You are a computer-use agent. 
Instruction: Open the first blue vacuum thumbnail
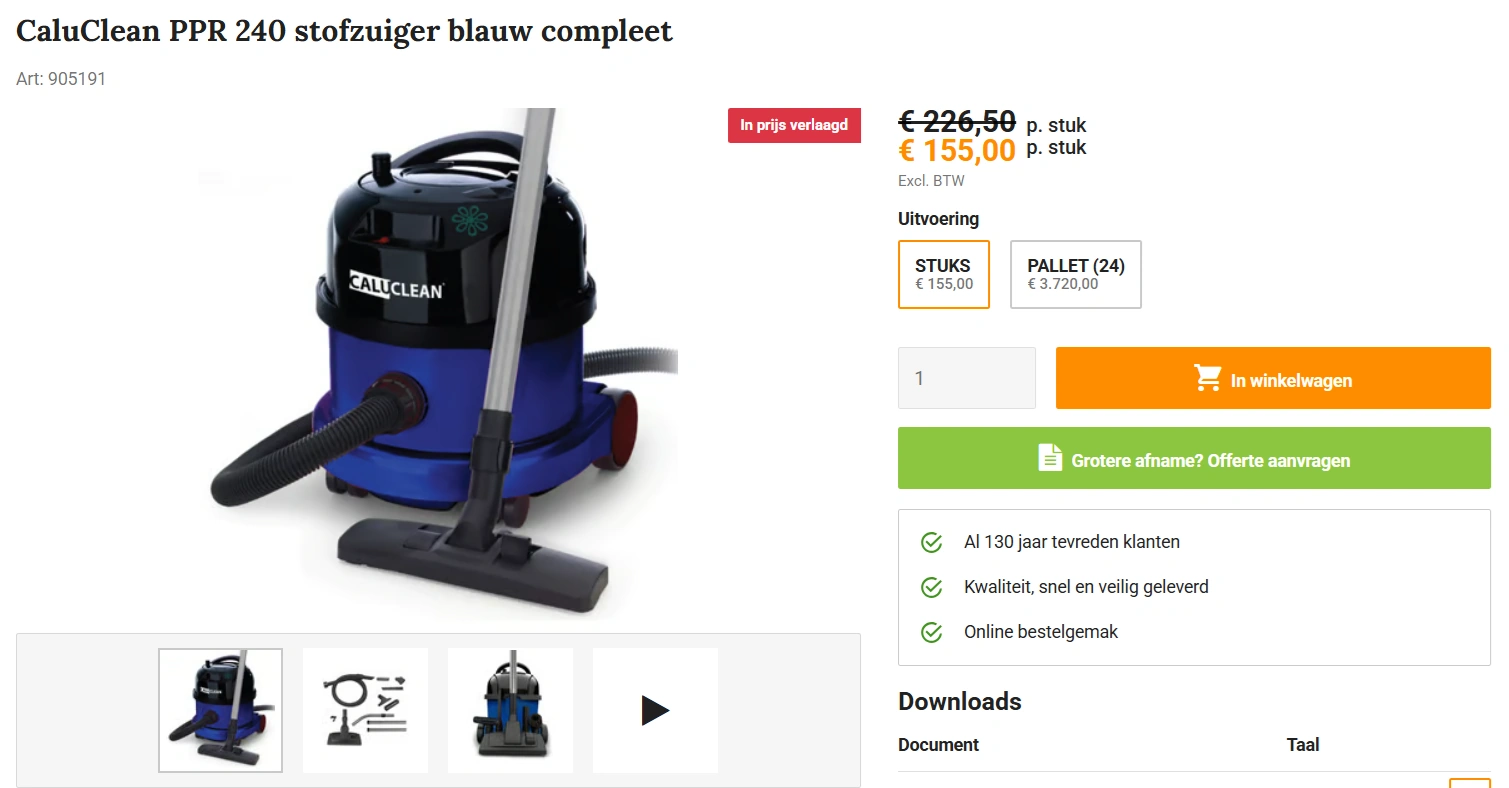tap(220, 710)
